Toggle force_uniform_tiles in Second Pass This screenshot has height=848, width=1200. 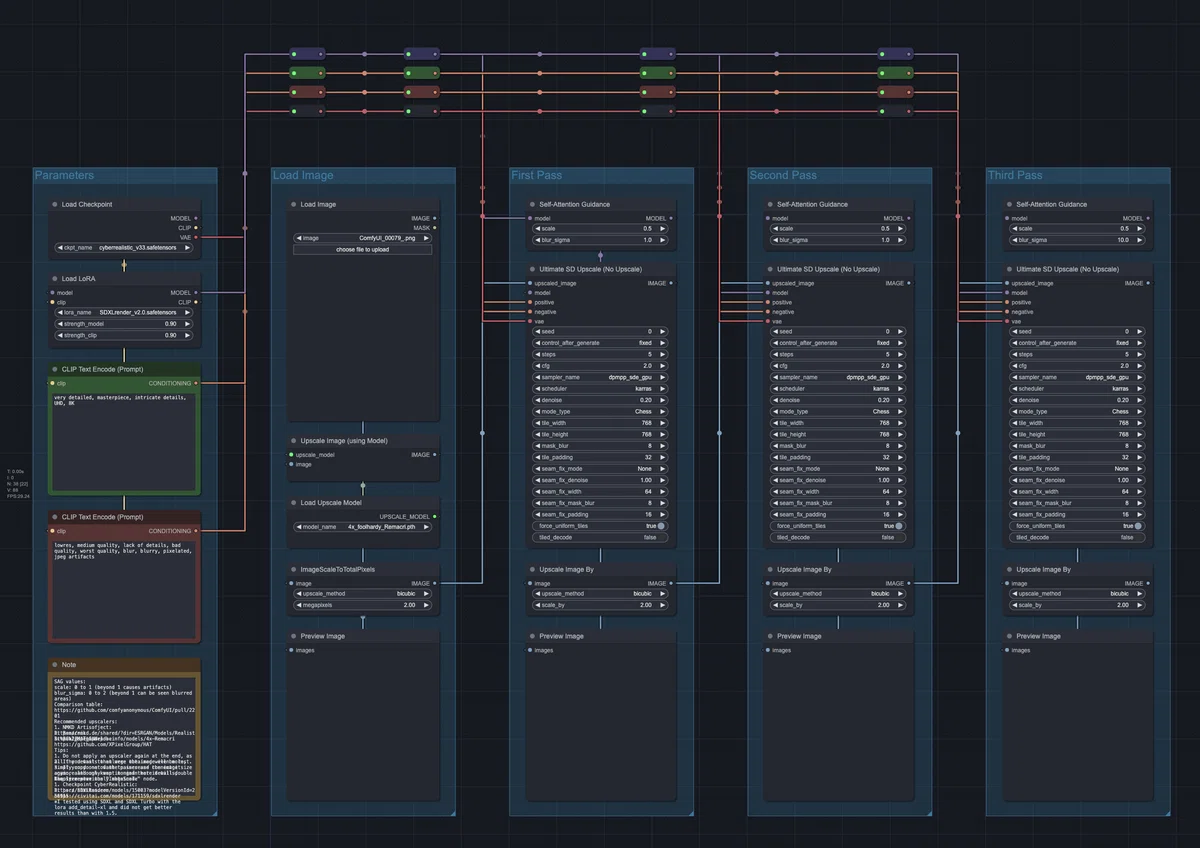tap(838, 526)
